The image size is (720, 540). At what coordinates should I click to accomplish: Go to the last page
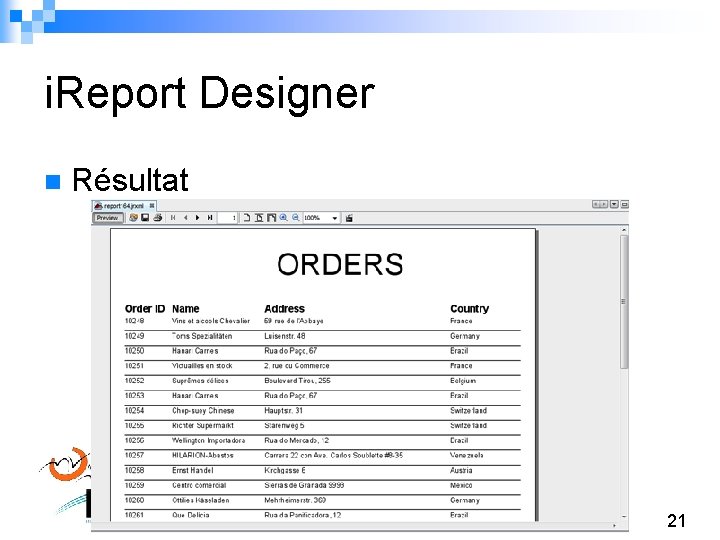click(x=210, y=218)
